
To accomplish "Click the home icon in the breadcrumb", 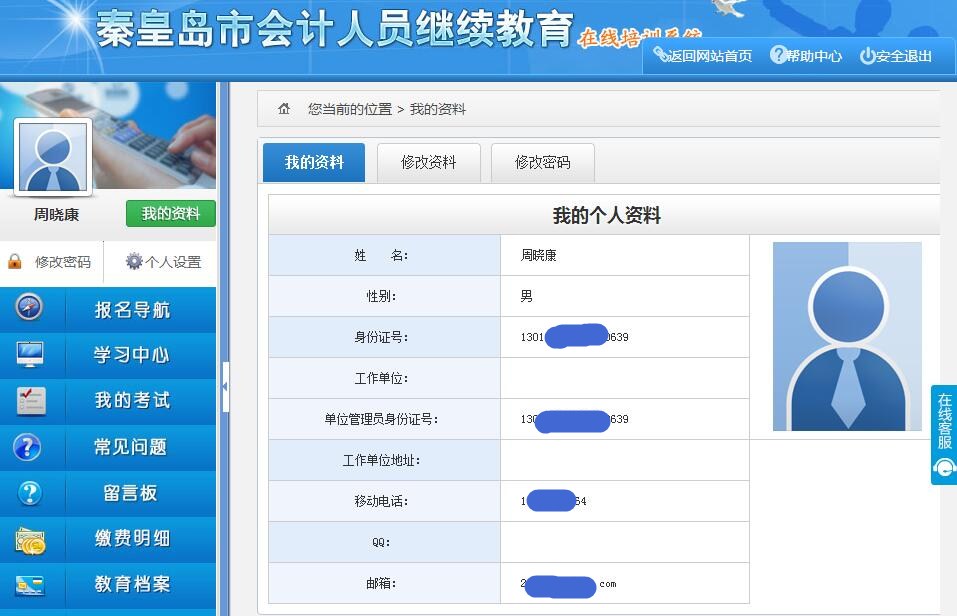I will click(x=284, y=109).
